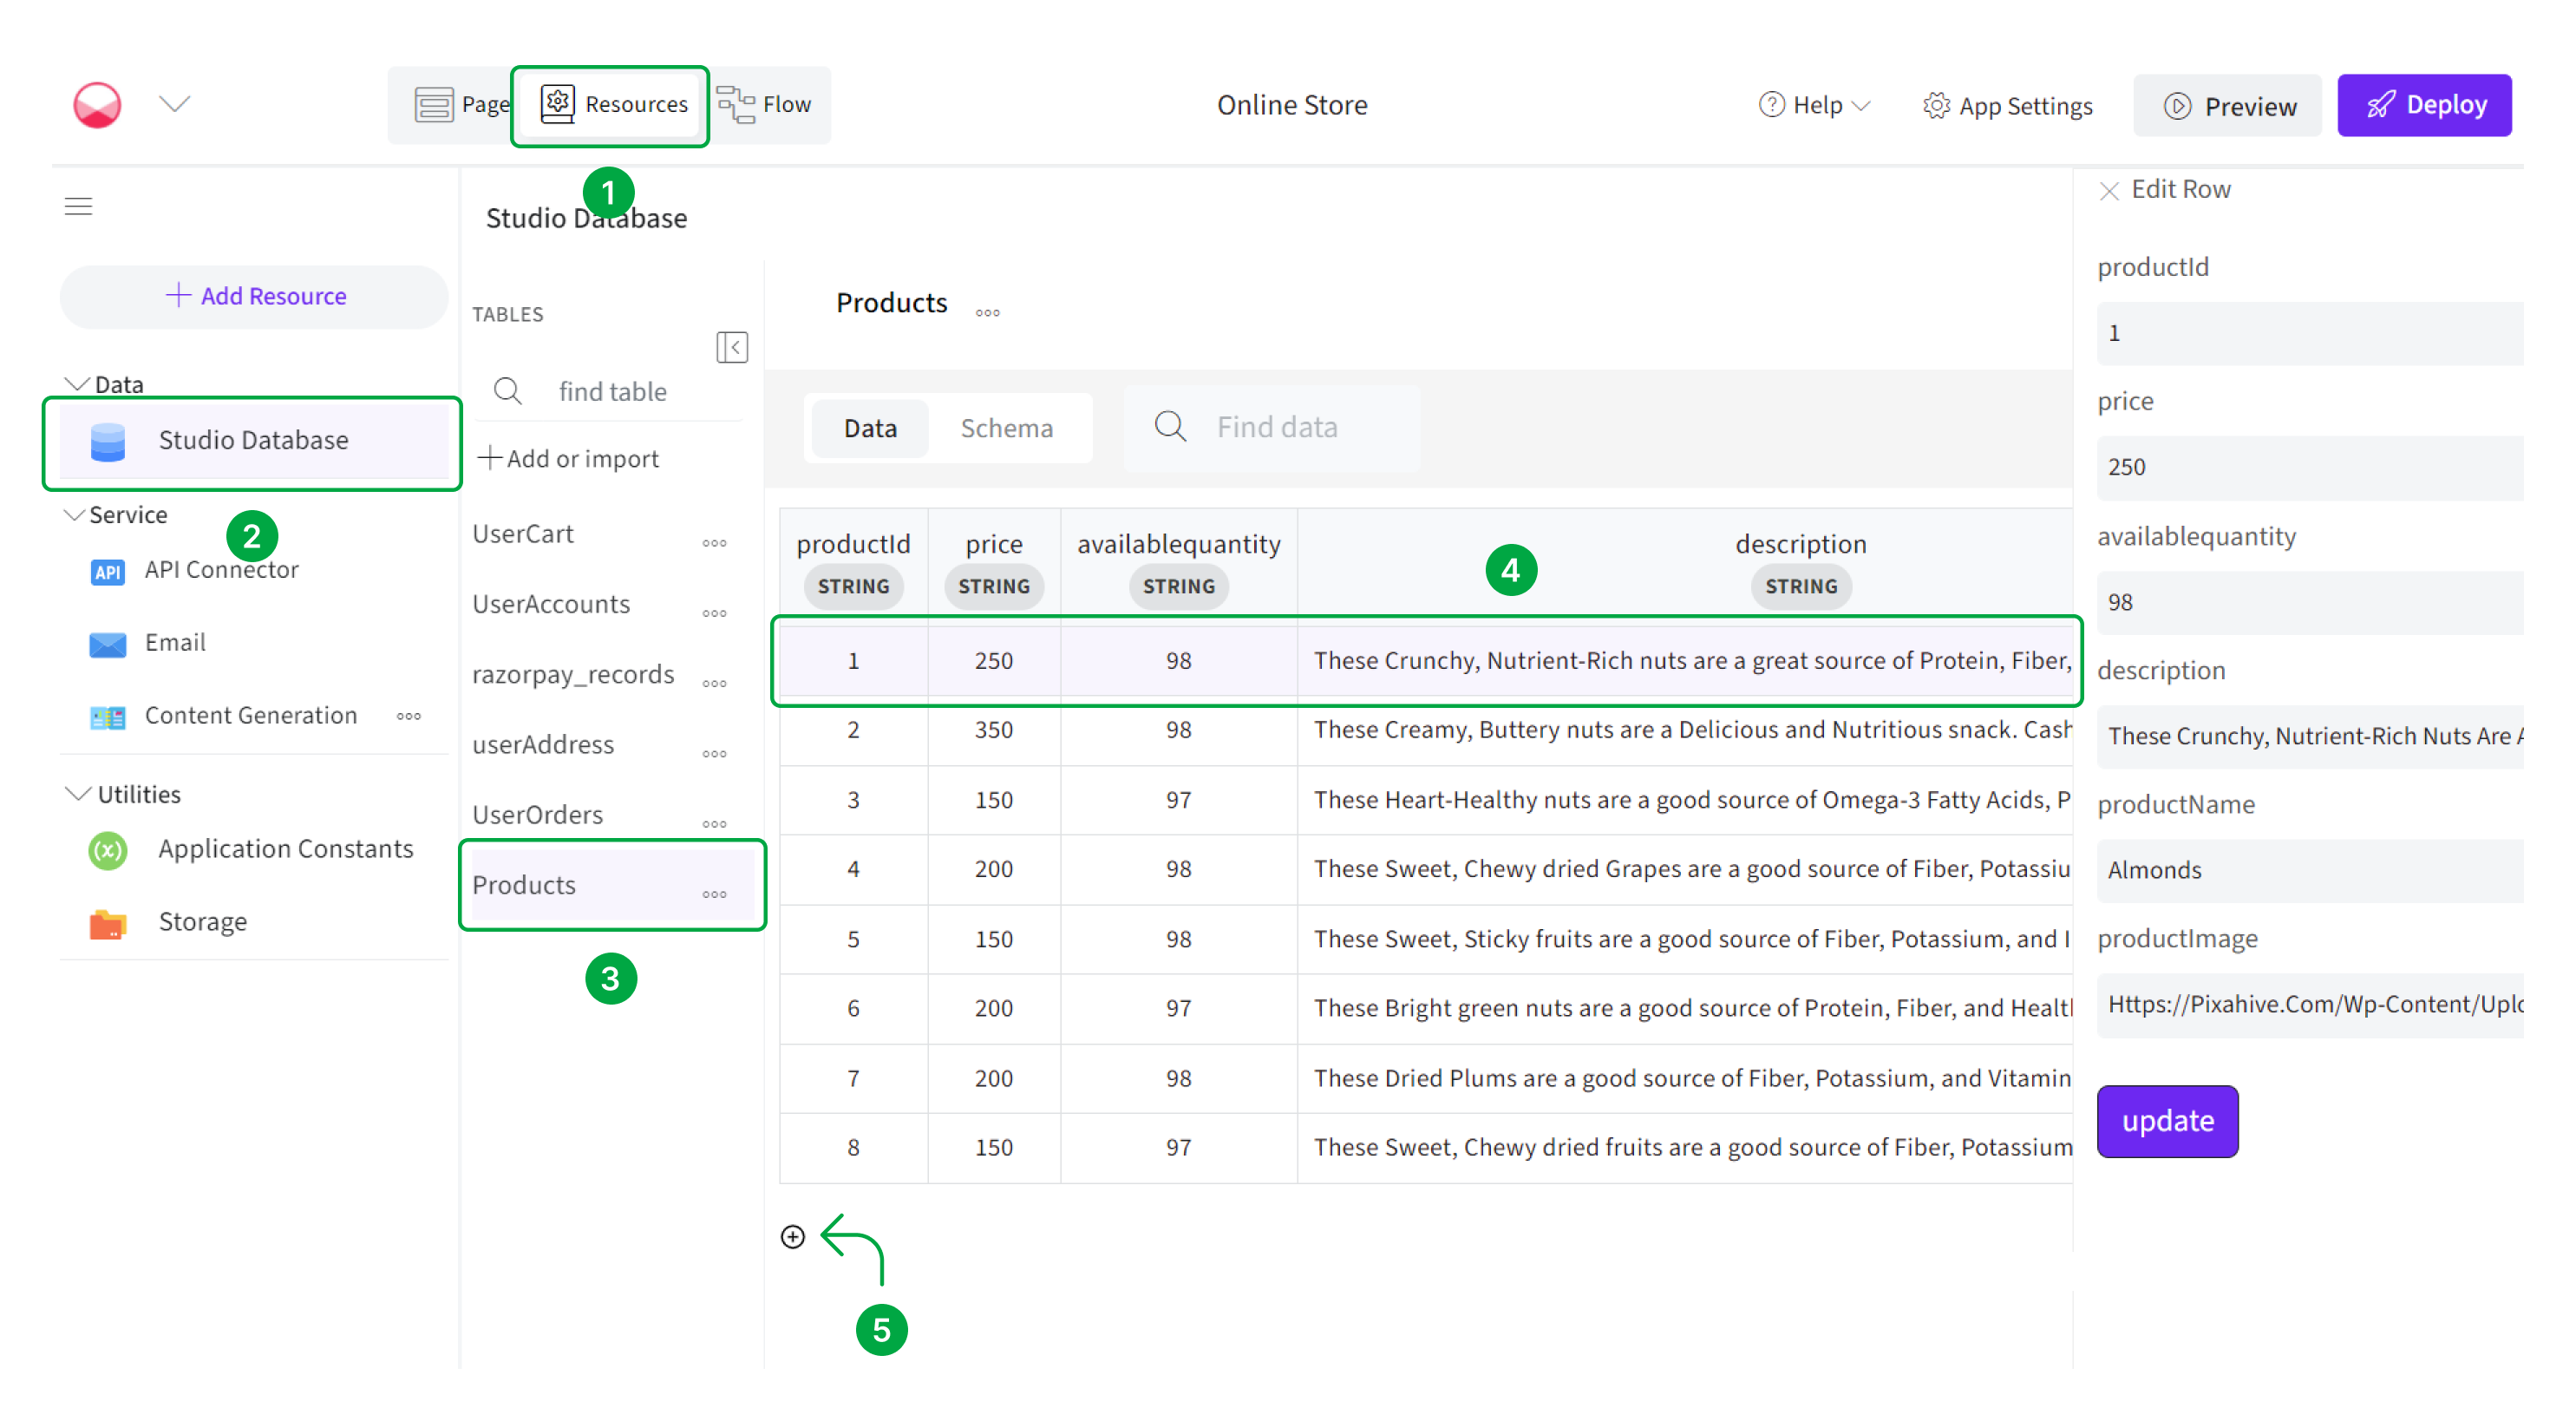Switch to the Schema tab
This screenshot has height=1421, width=2576.
[x=1006, y=428]
